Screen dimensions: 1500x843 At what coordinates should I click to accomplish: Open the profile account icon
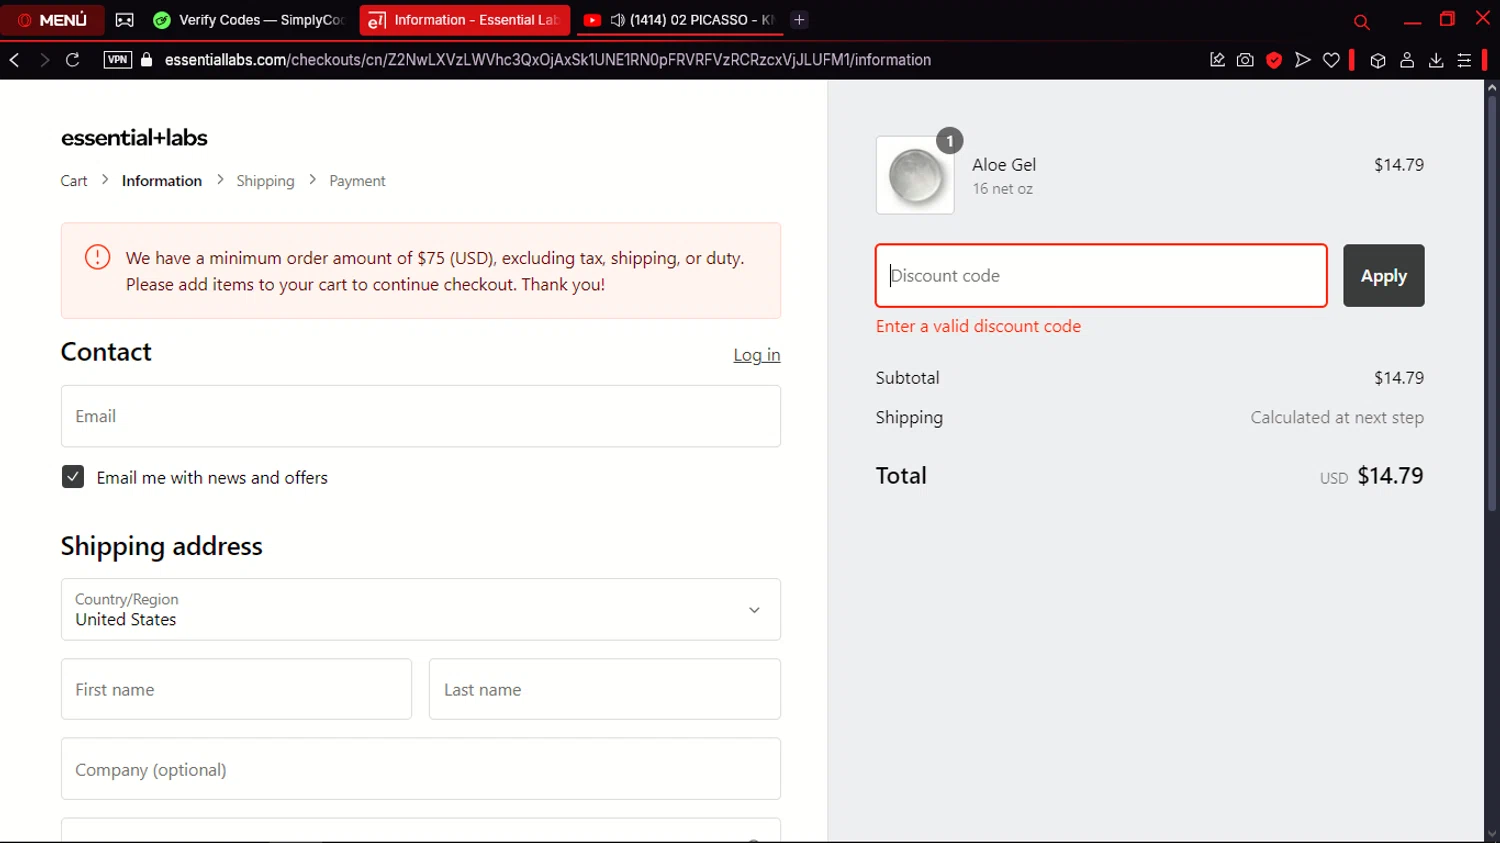[x=1407, y=60]
